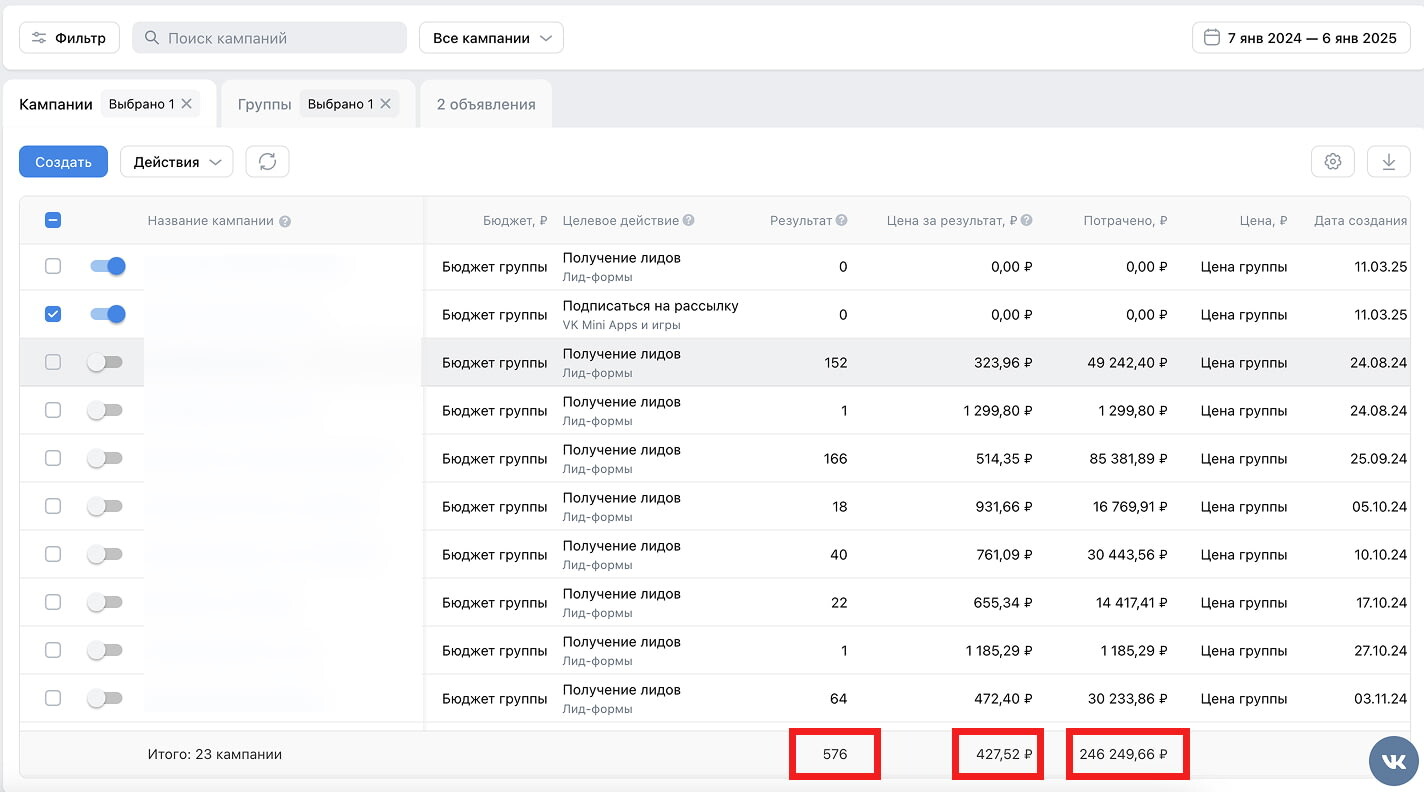
Task: Click help icon next to Целевое действие
Action: pyautogui.click(x=689, y=221)
